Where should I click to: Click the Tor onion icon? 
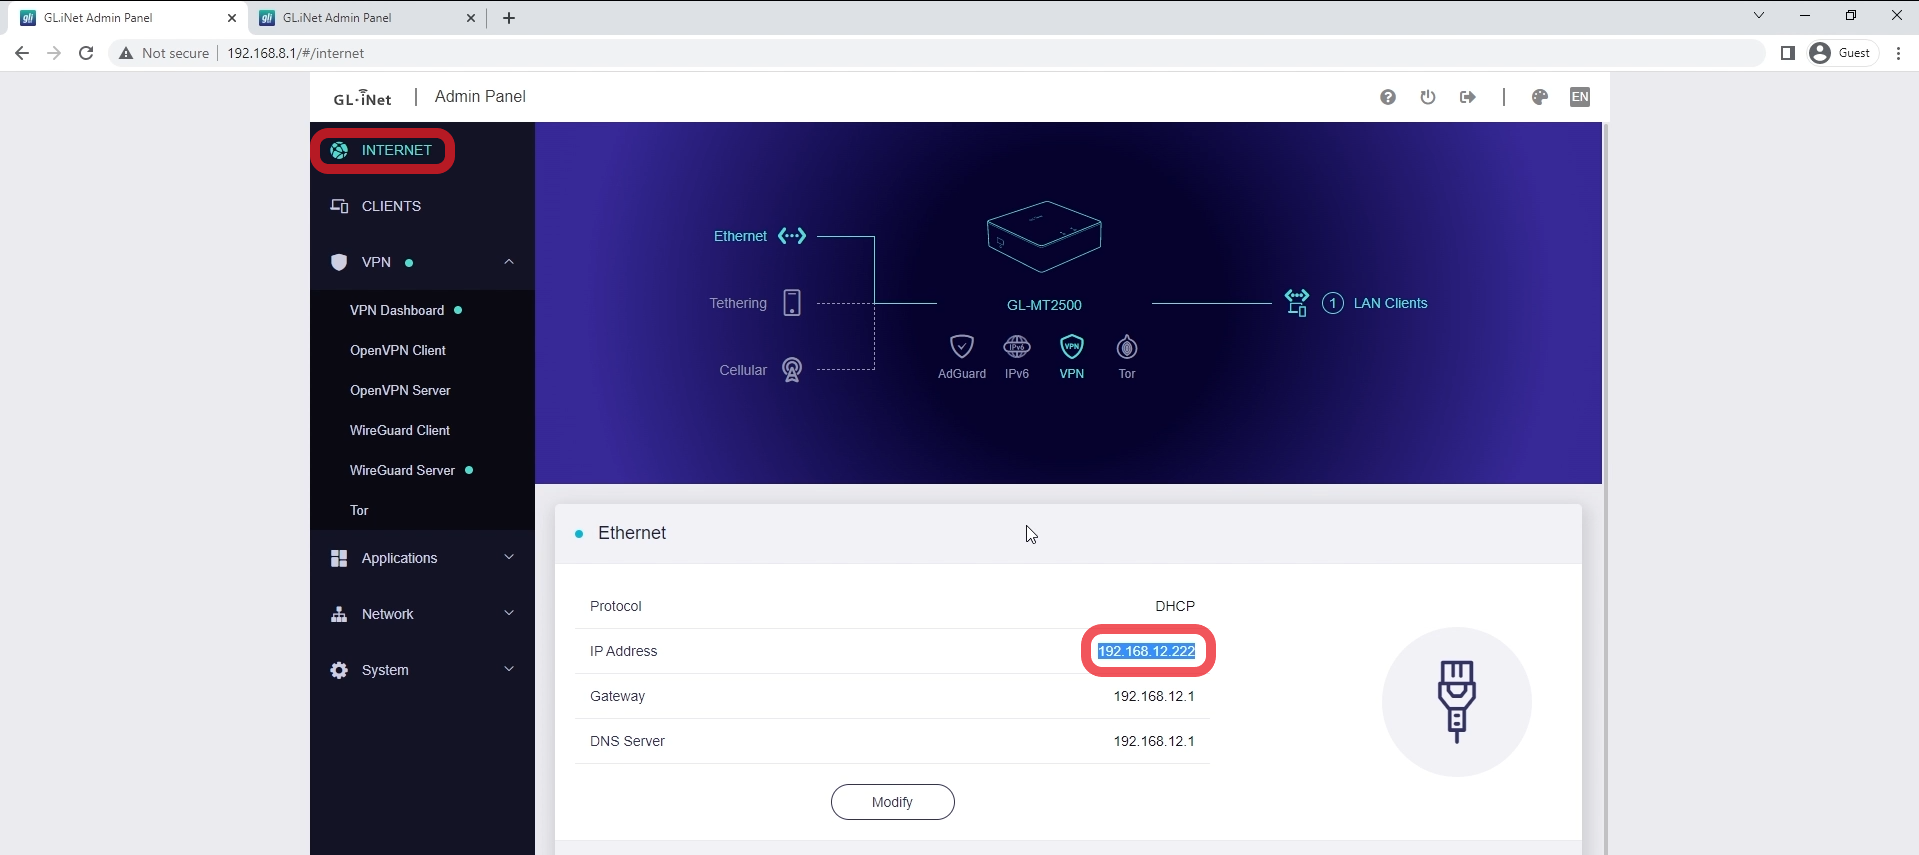[x=1127, y=347]
